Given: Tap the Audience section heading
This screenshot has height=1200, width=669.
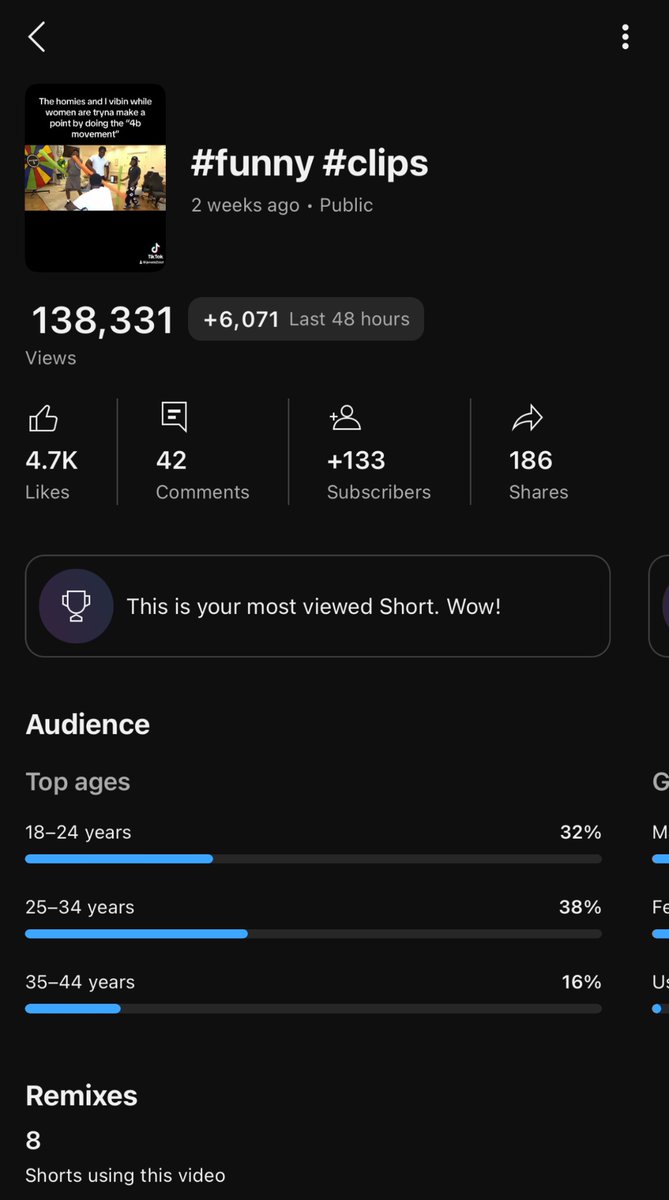Looking at the screenshot, I should (88, 725).
